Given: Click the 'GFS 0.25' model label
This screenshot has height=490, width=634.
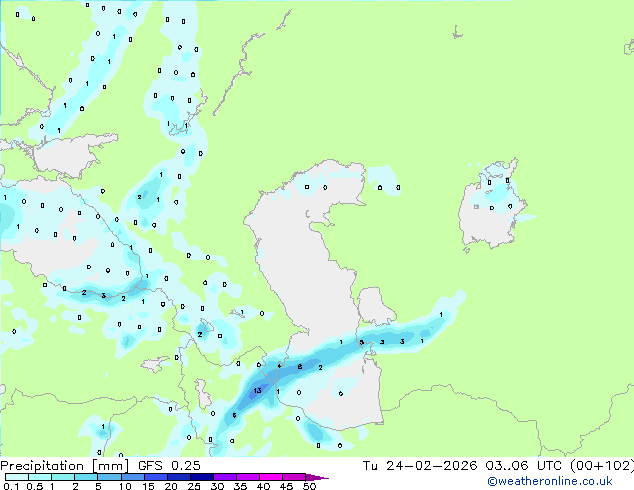Looking at the screenshot, I should (x=169, y=466).
